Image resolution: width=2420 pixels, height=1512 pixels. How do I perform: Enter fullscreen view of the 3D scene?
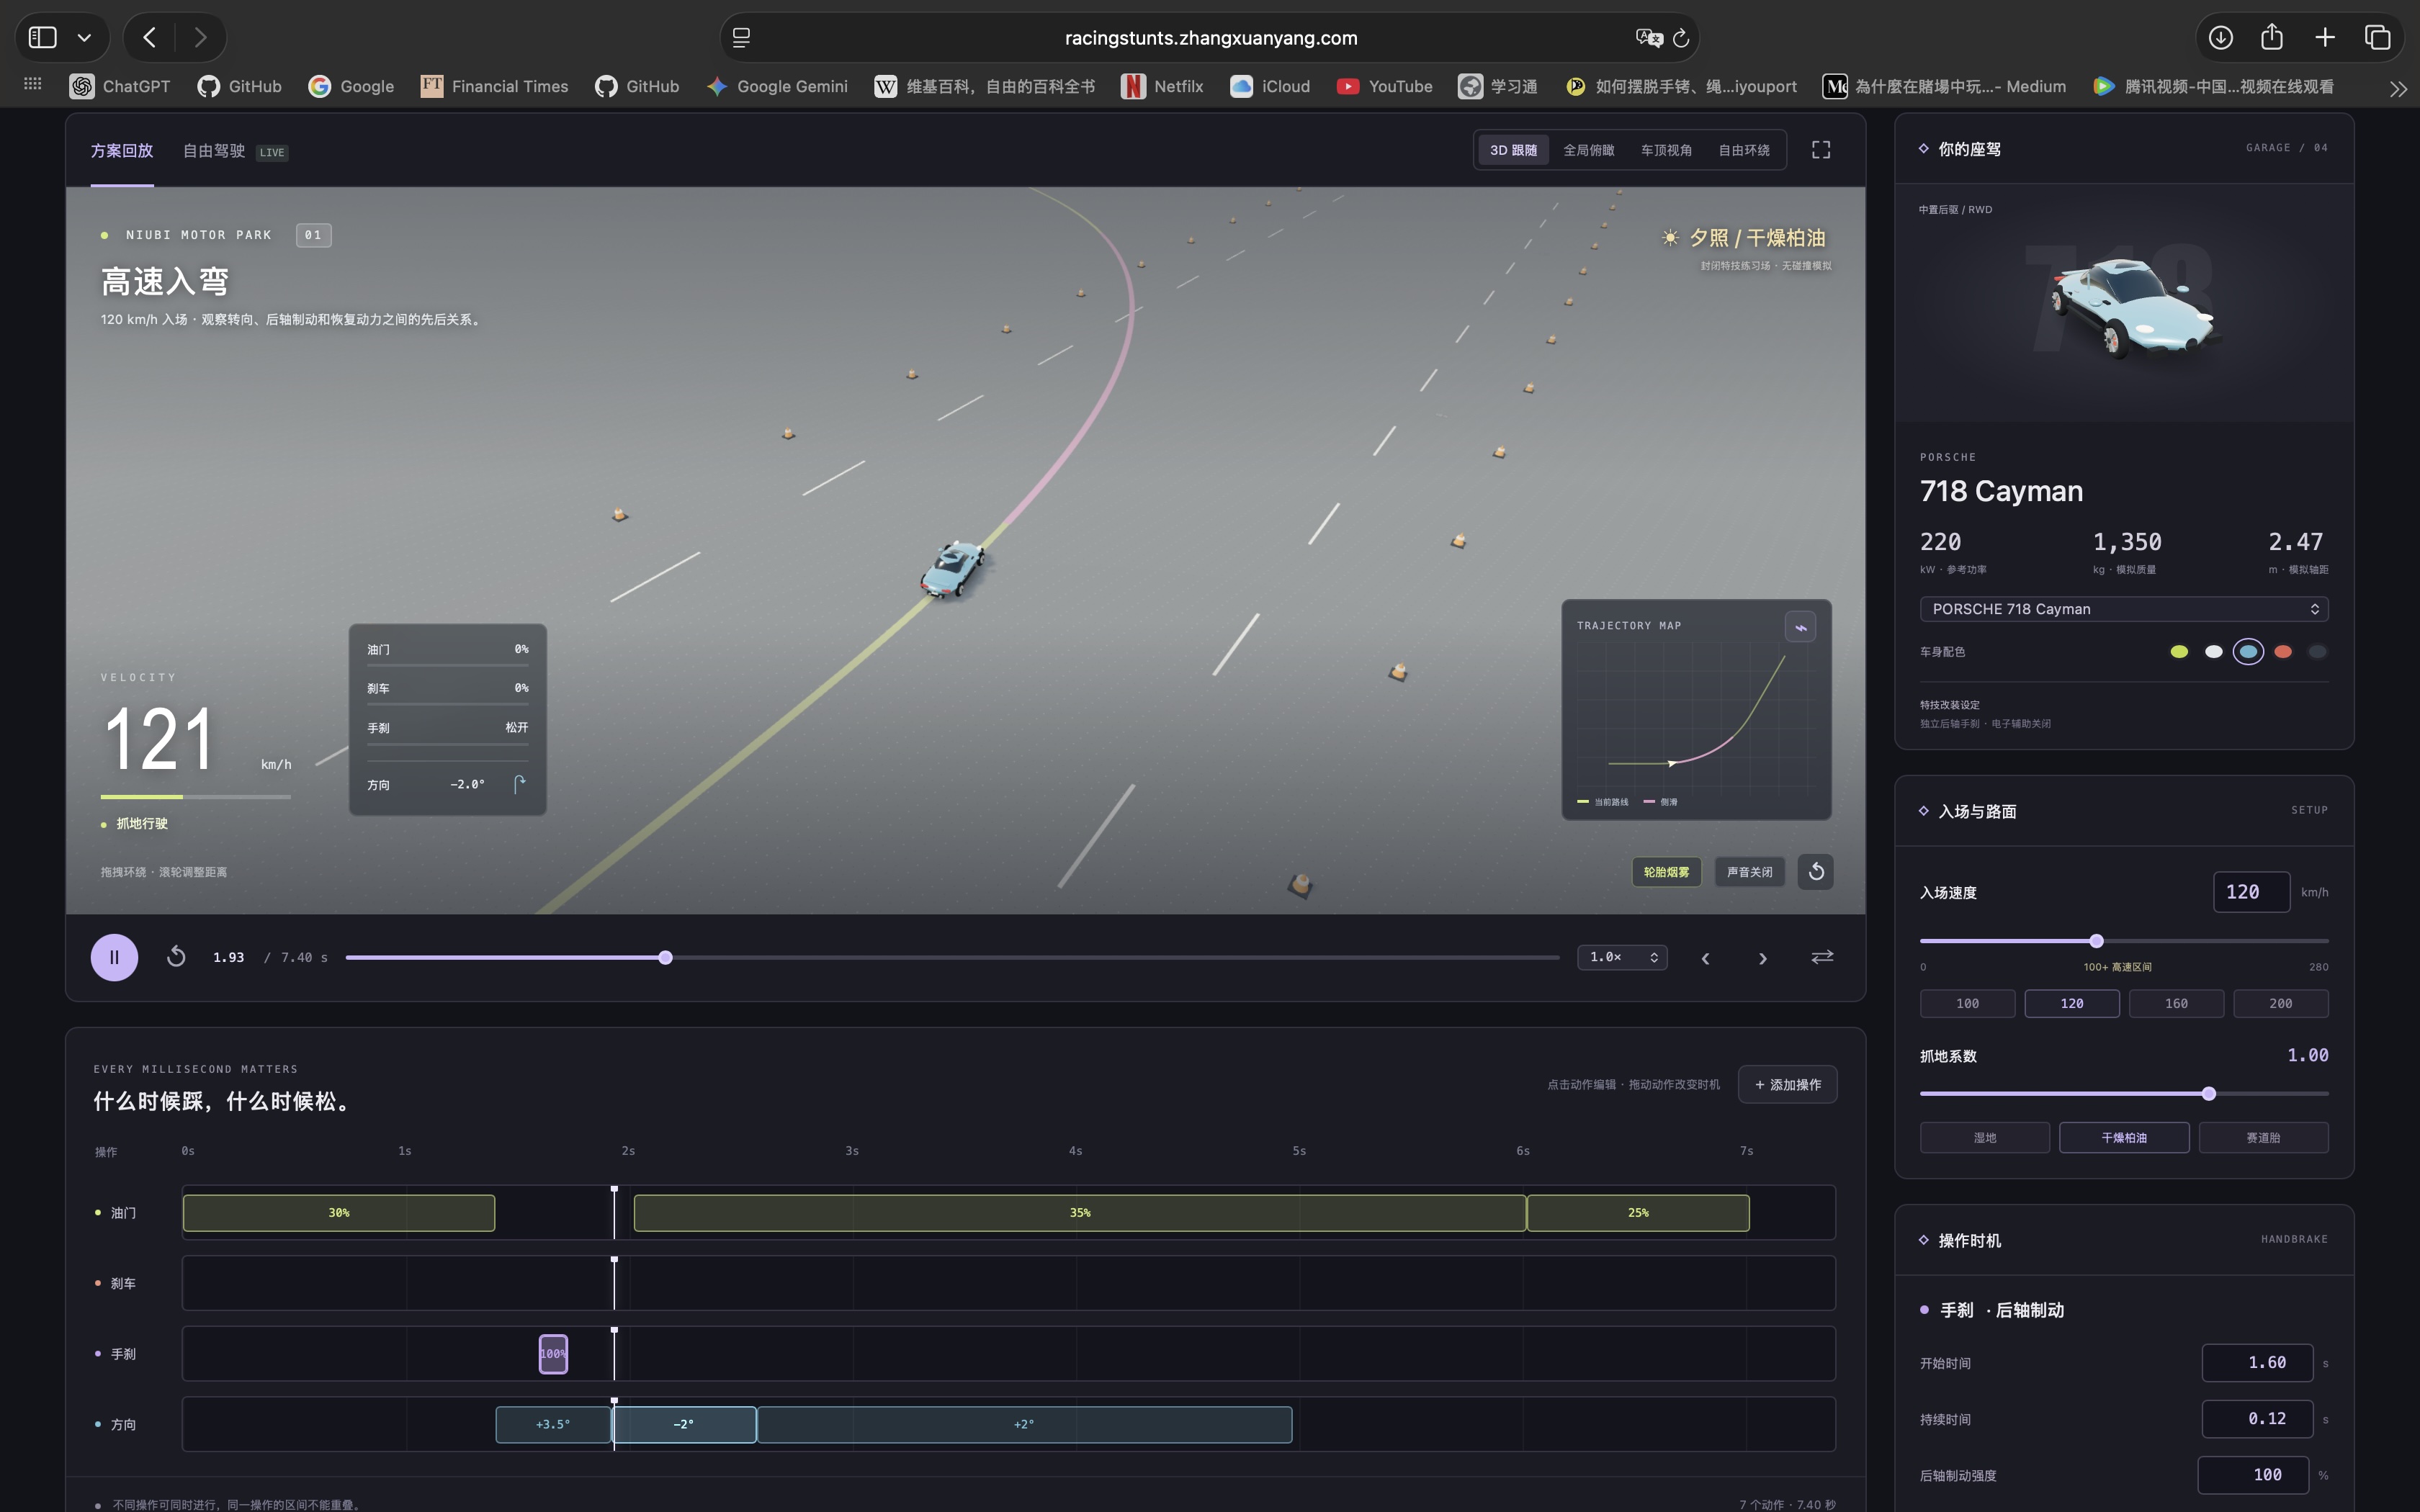(1821, 150)
